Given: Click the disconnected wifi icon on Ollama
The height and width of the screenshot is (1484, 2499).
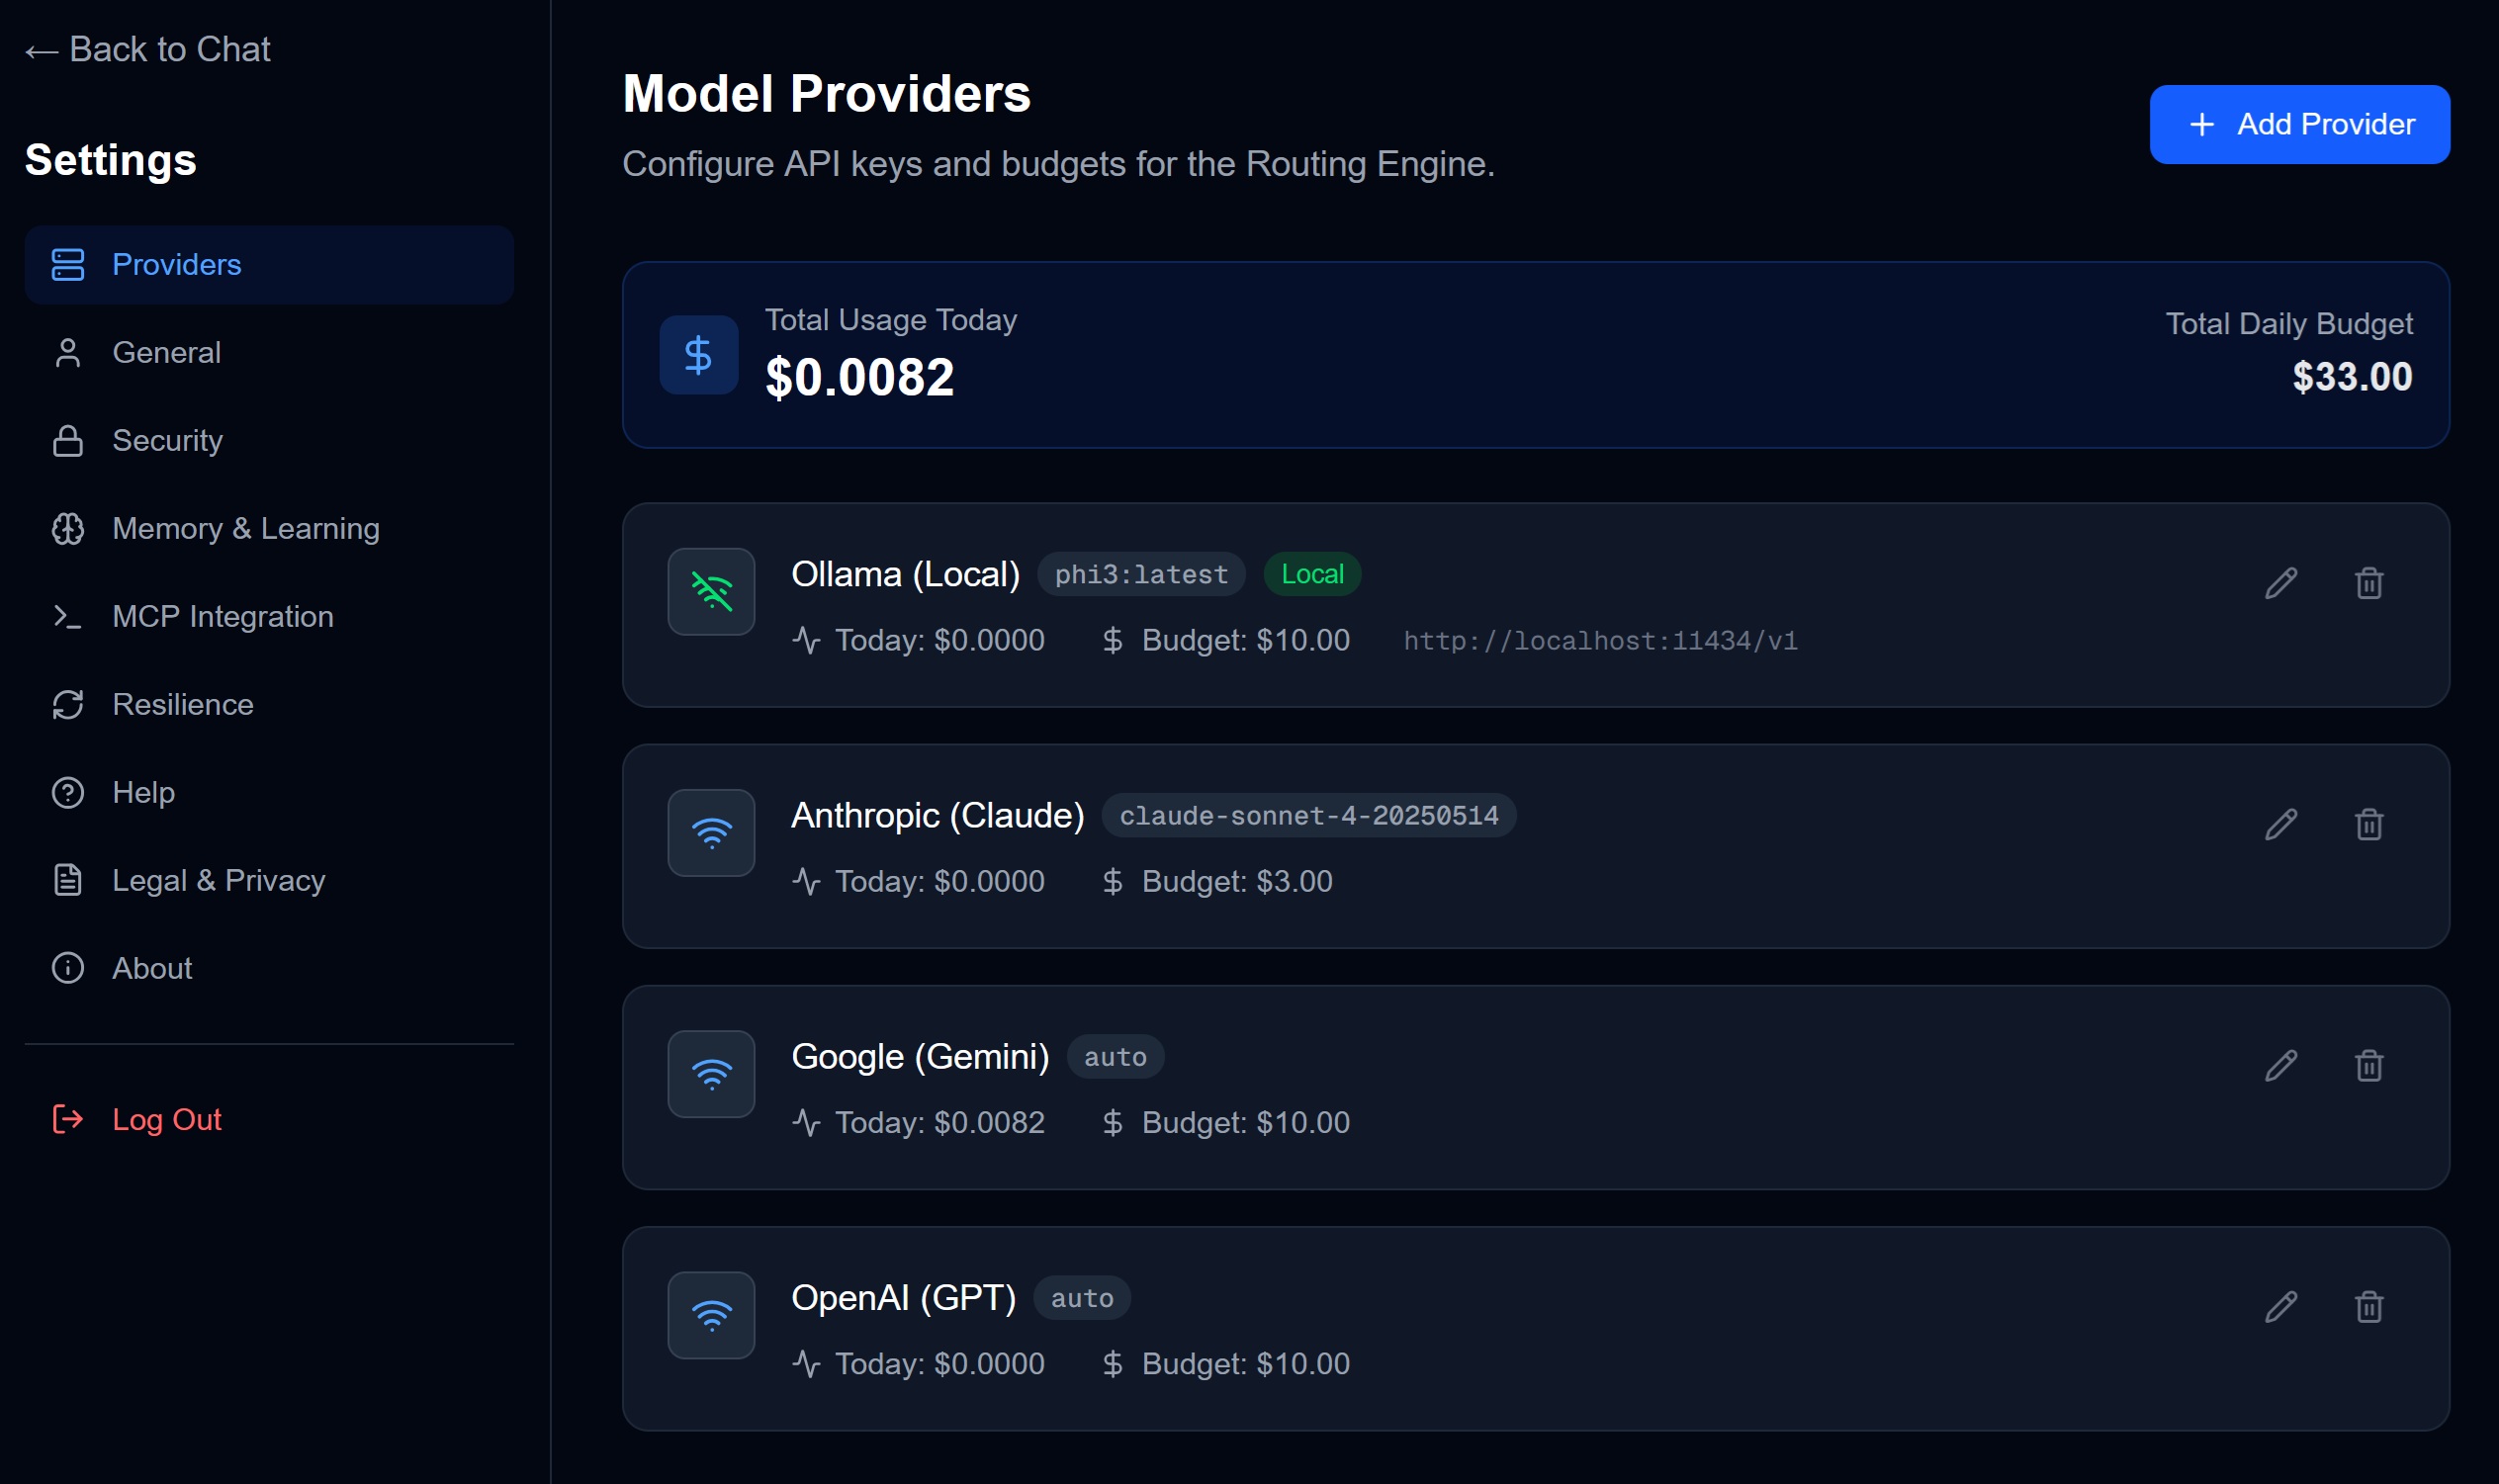Looking at the screenshot, I should 711,591.
